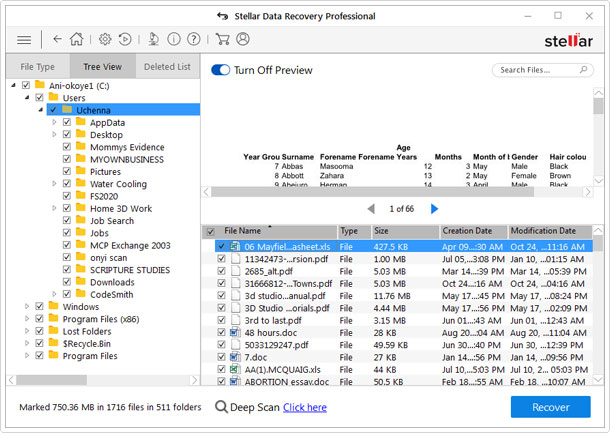The image size is (610, 433).
Task: Click the Word icon of 7.doc
Action: tap(235, 357)
